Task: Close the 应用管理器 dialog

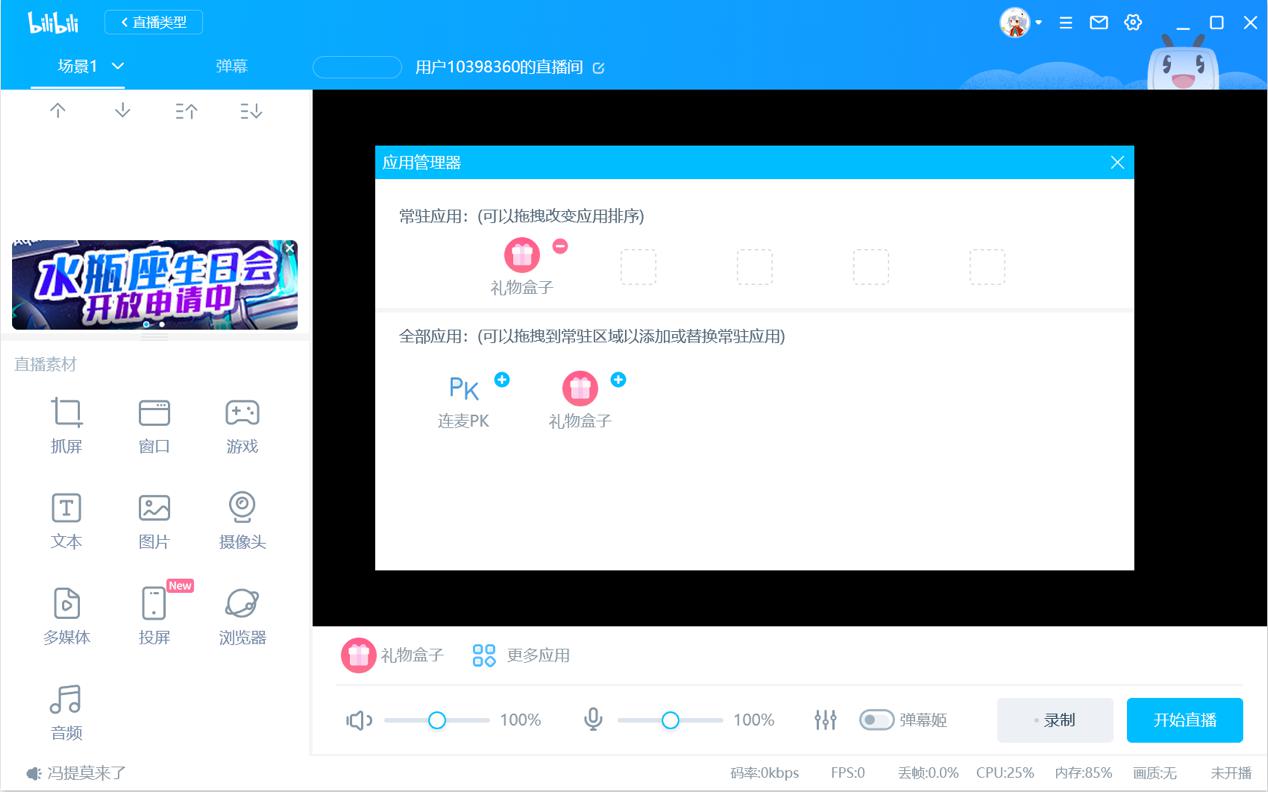Action: pyautogui.click(x=1118, y=162)
